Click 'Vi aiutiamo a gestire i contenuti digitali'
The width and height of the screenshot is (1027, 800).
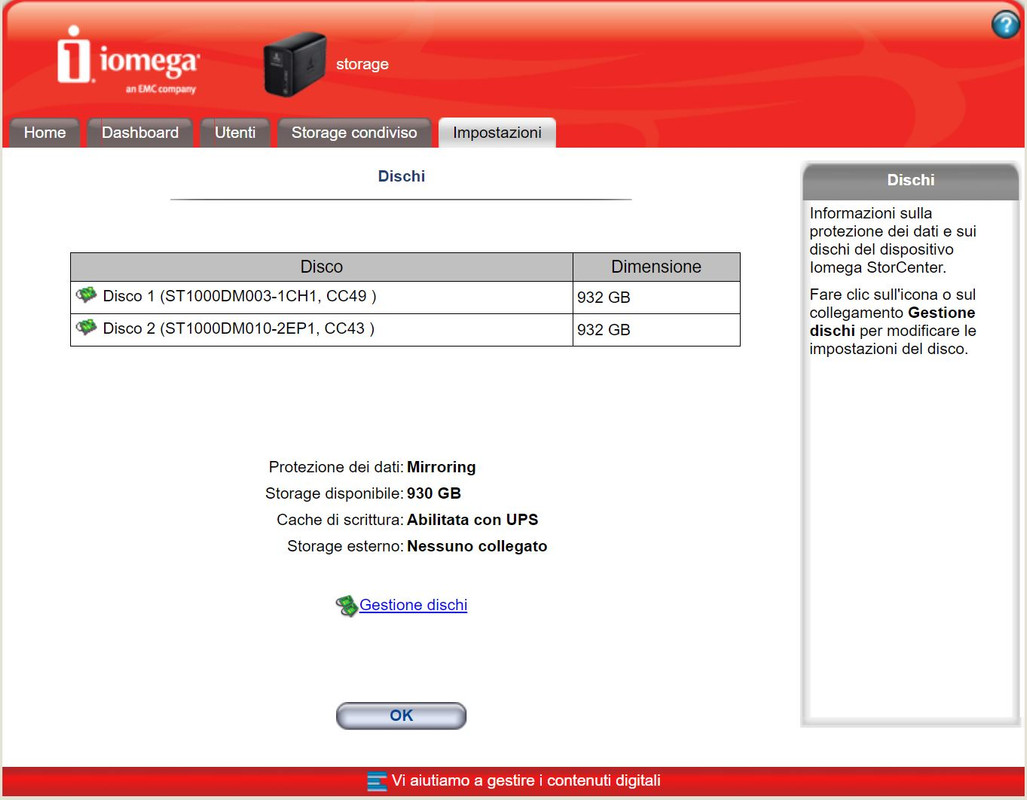click(526, 780)
